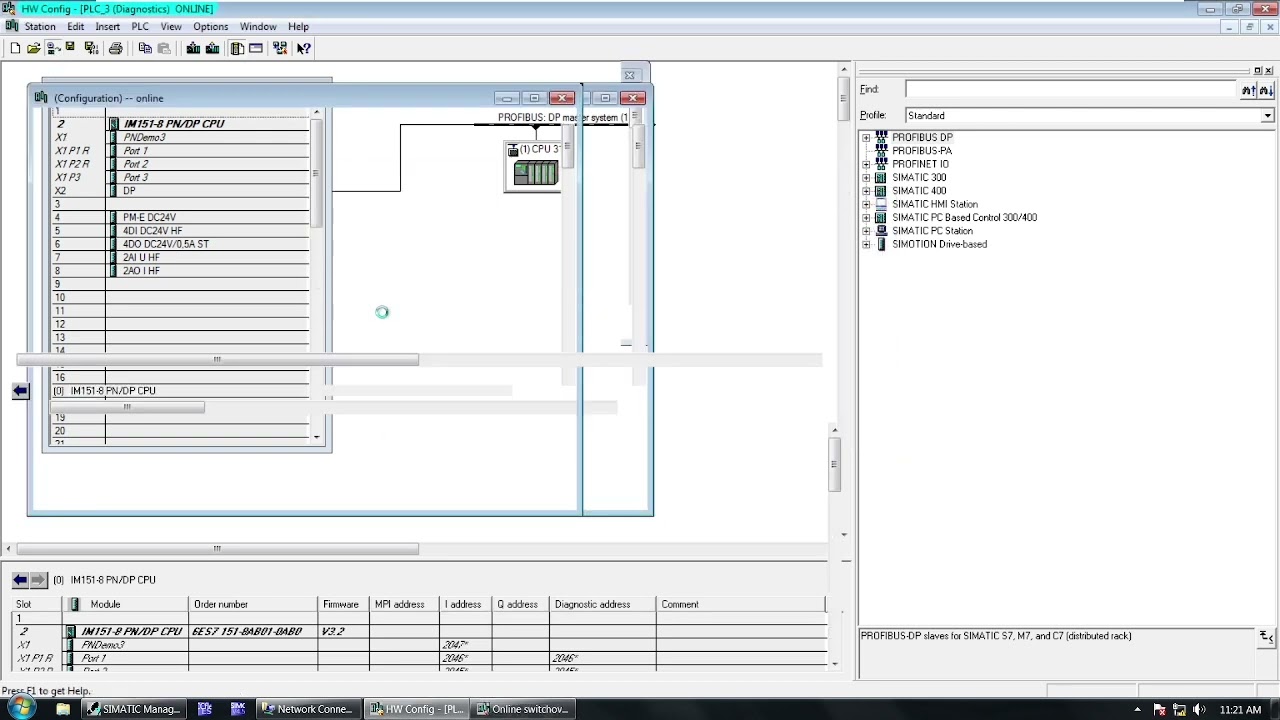Screen dimensions: 1280x720
Task: Expand the SIMATIC 400 catalog node
Action: pyautogui.click(x=866, y=191)
